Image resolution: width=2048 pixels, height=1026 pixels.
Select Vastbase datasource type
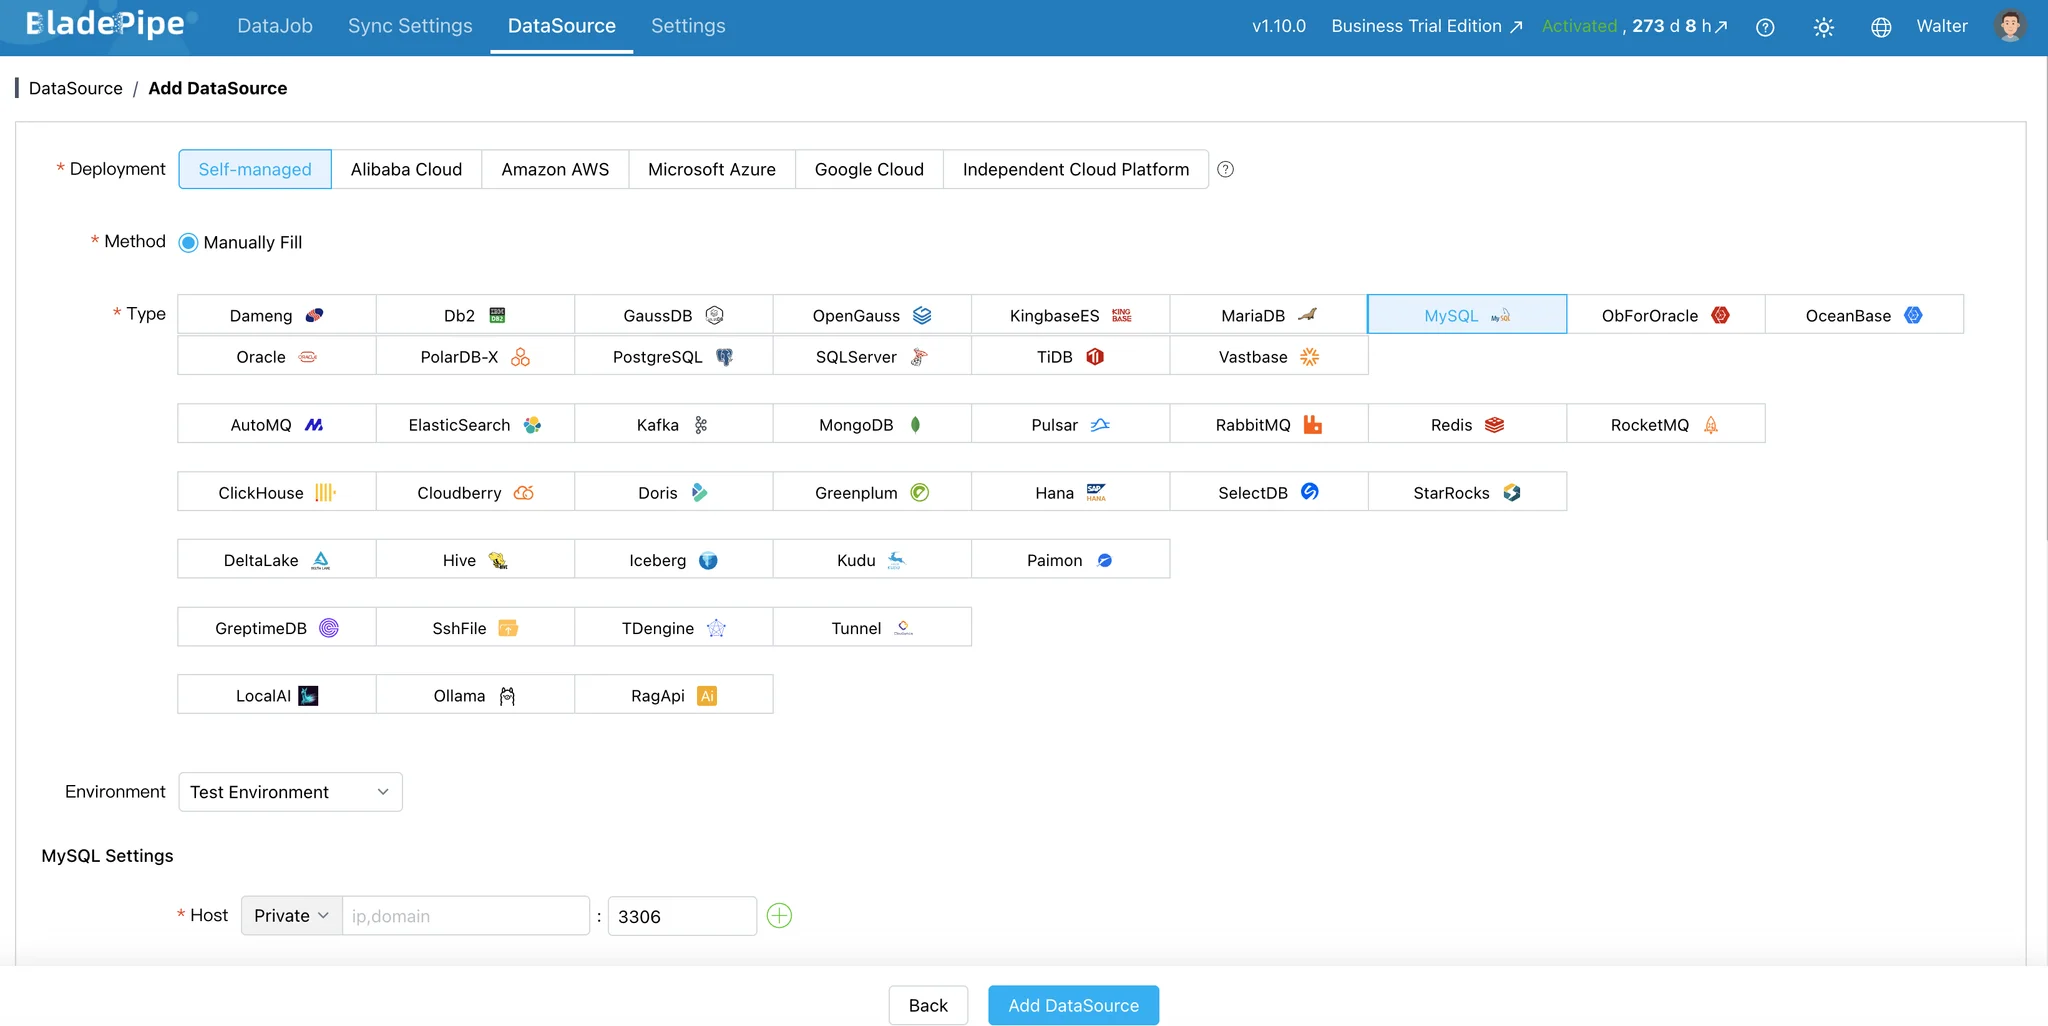(1268, 357)
